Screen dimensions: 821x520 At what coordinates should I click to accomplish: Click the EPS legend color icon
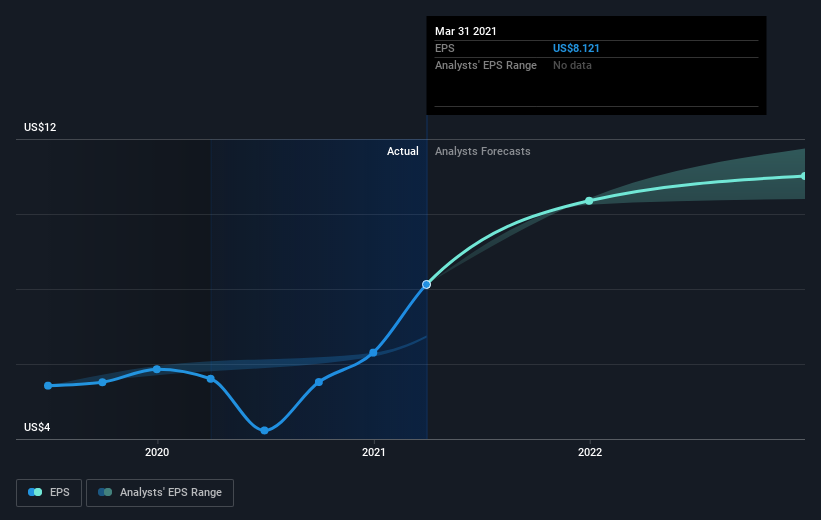[35, 492]
